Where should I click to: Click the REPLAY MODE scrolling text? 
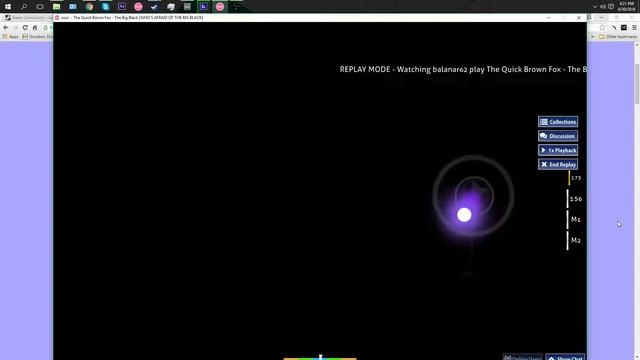point(463,69)
